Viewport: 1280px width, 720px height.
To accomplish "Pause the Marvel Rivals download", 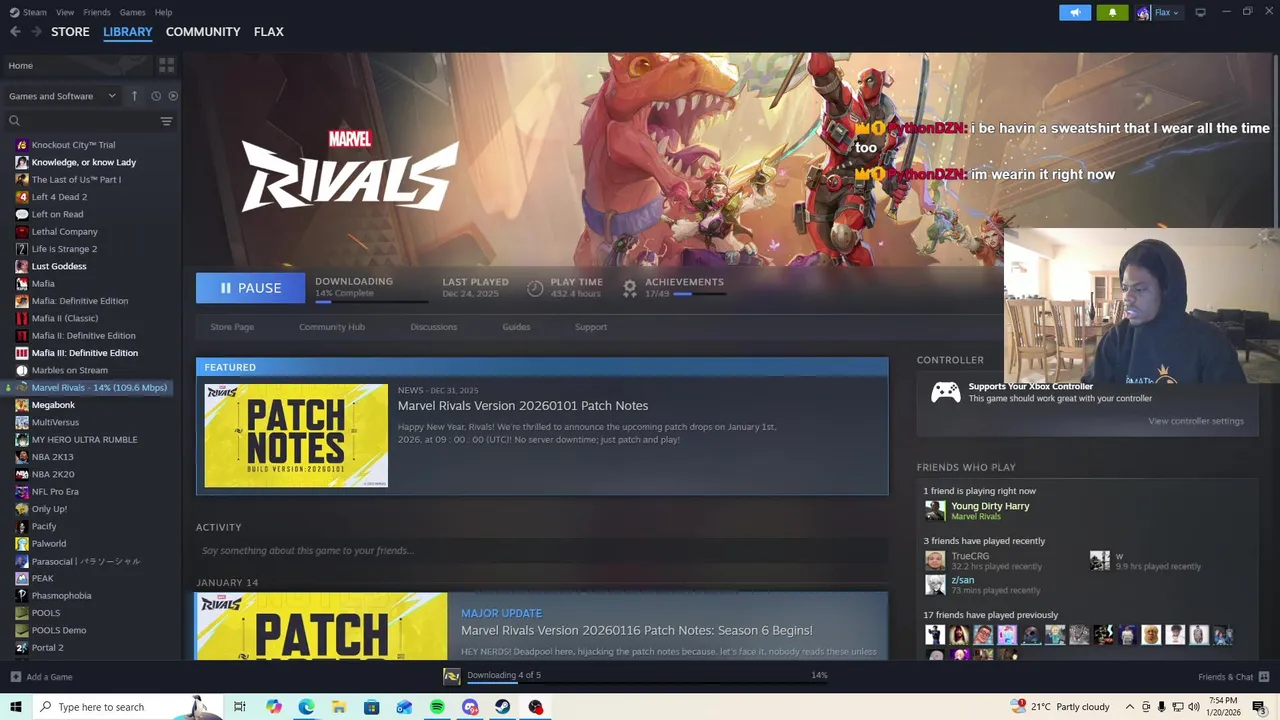I will click(250, 288).
